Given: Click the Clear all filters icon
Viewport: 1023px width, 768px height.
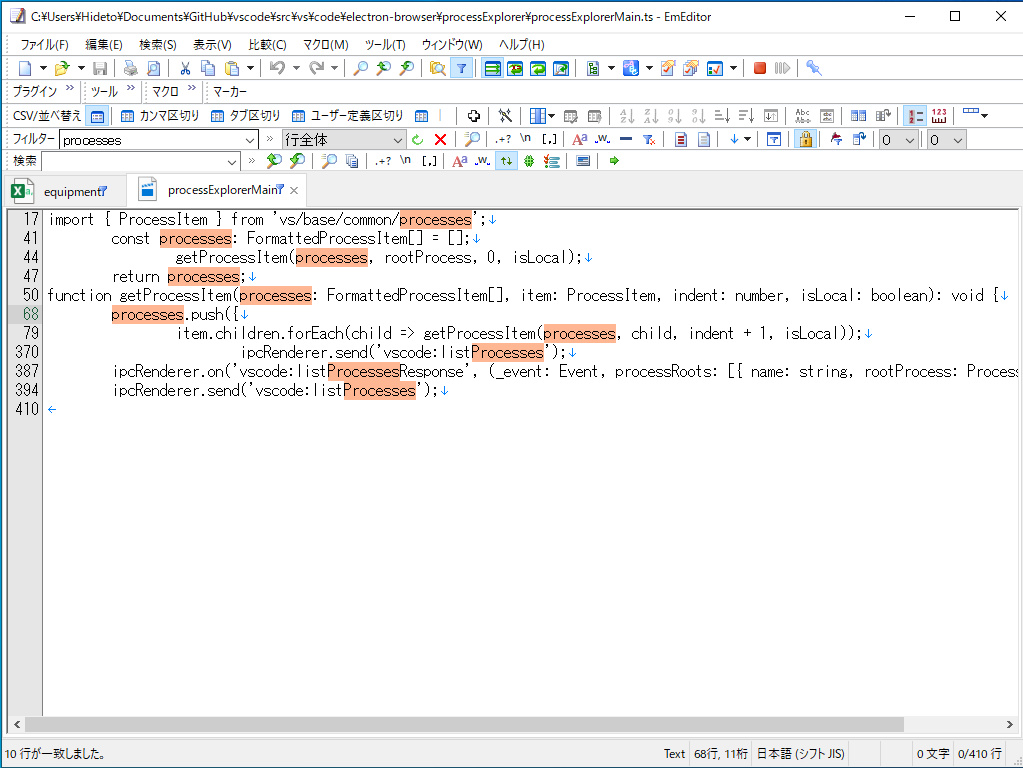Looking at the screenshot, I should point(649,139).
